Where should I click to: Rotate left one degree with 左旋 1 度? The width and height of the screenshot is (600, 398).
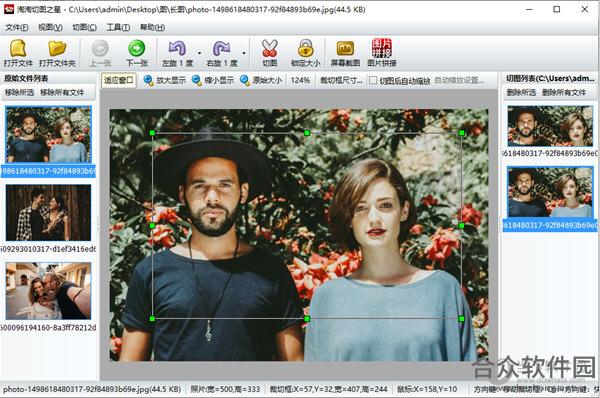point(177,53)
